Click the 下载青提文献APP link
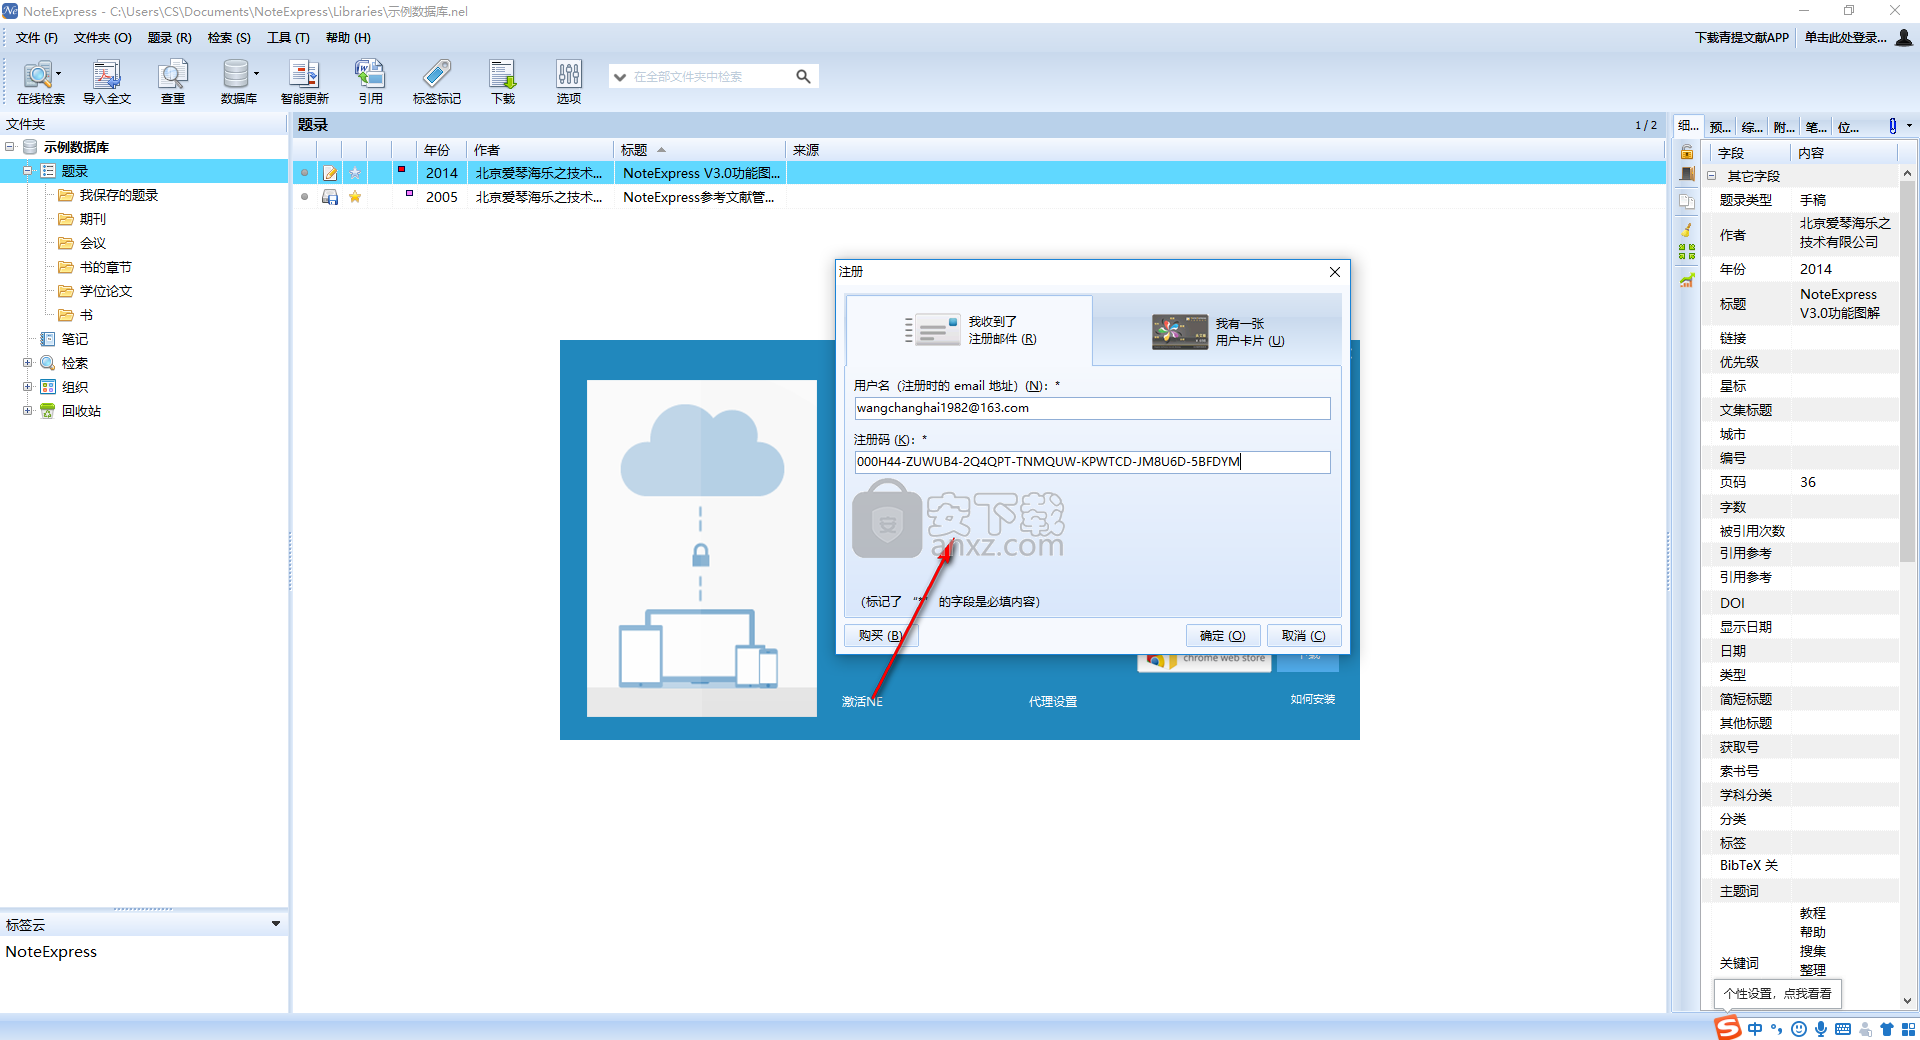The height and width of the screenshot is (1040, 1920). 1741,38
